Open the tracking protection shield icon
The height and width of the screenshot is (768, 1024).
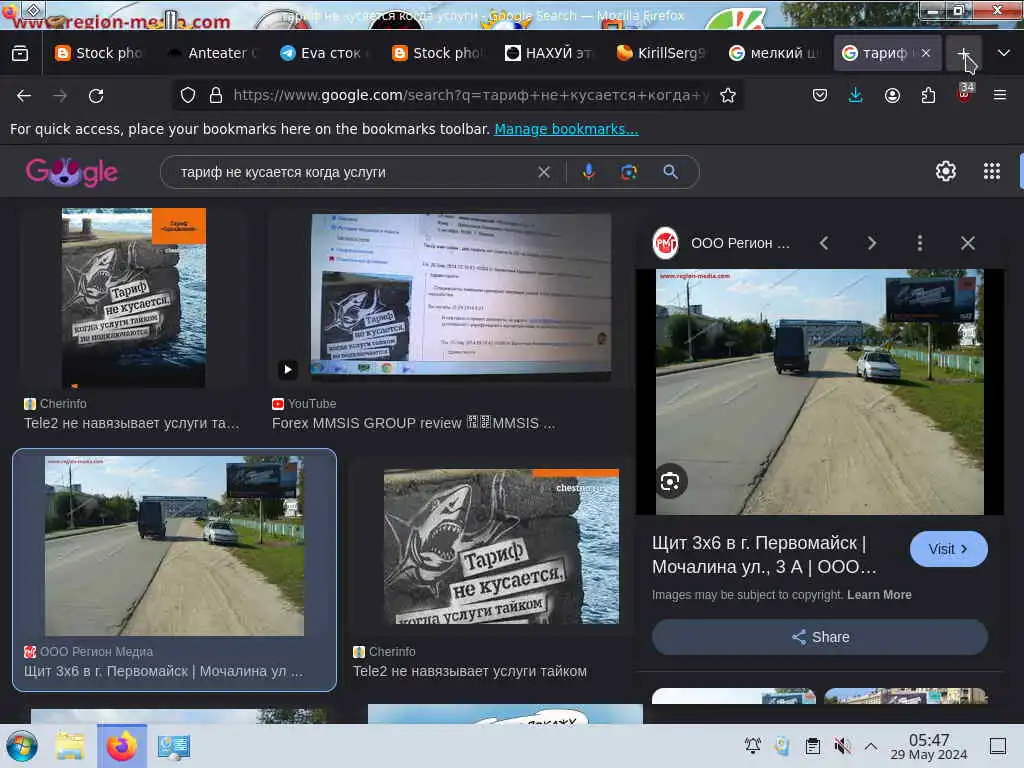(x=188, y=95)
